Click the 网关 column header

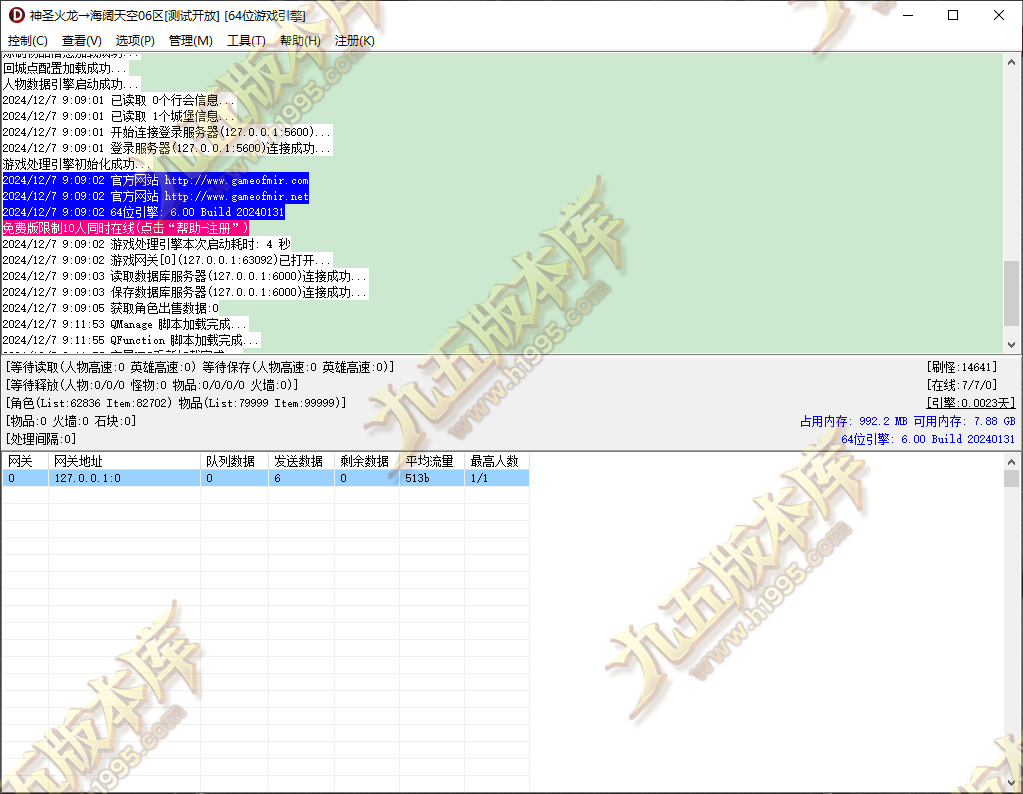25,461
